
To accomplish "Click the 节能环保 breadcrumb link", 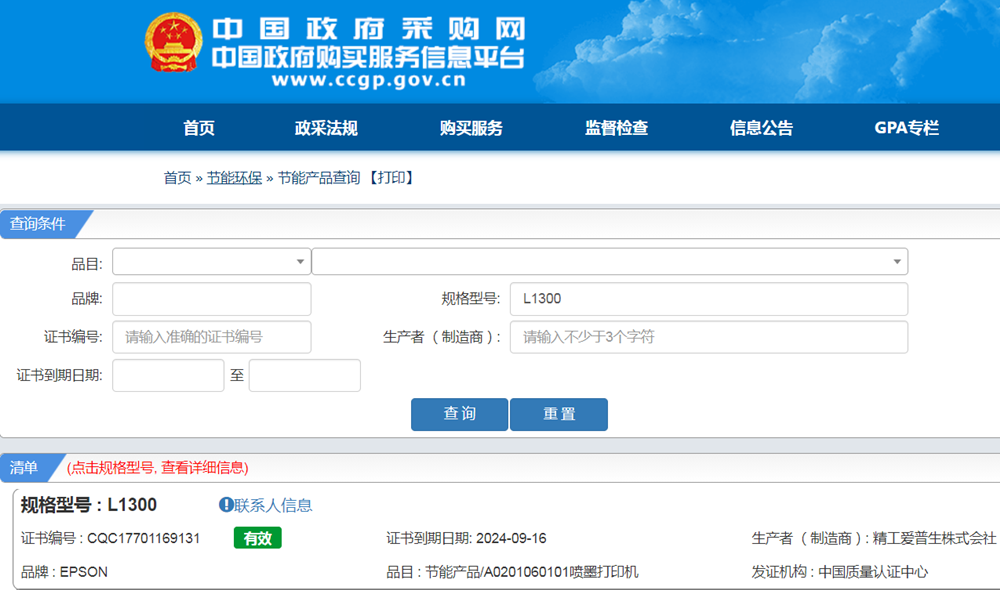I will 234,178.
